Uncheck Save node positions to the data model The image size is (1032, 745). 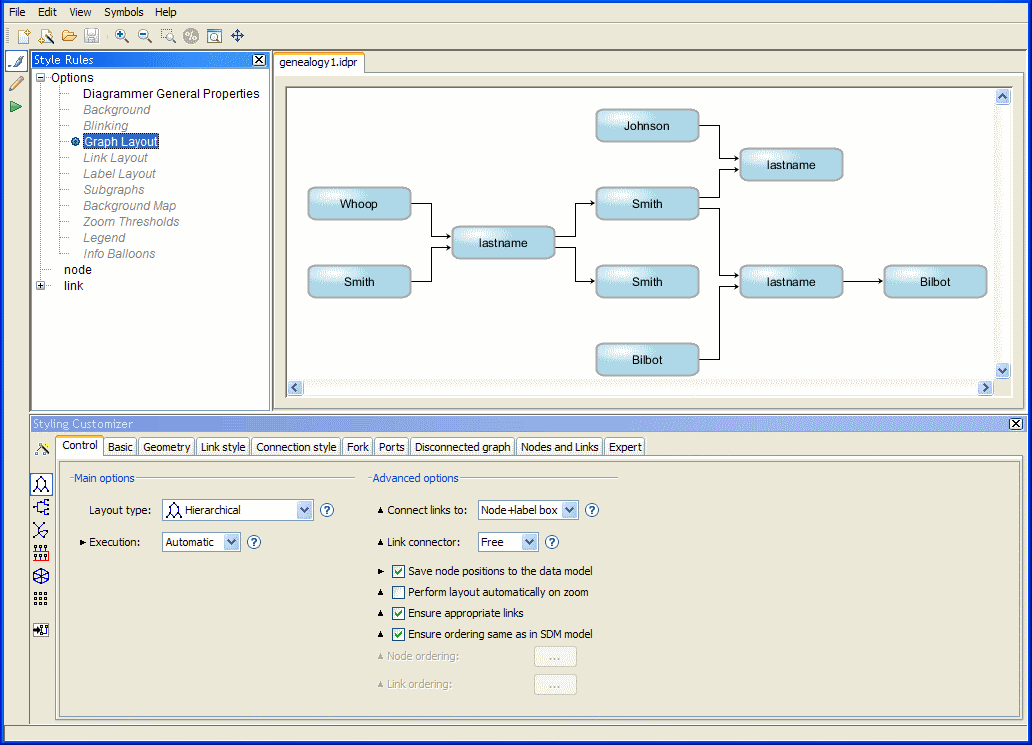point(398,571)
